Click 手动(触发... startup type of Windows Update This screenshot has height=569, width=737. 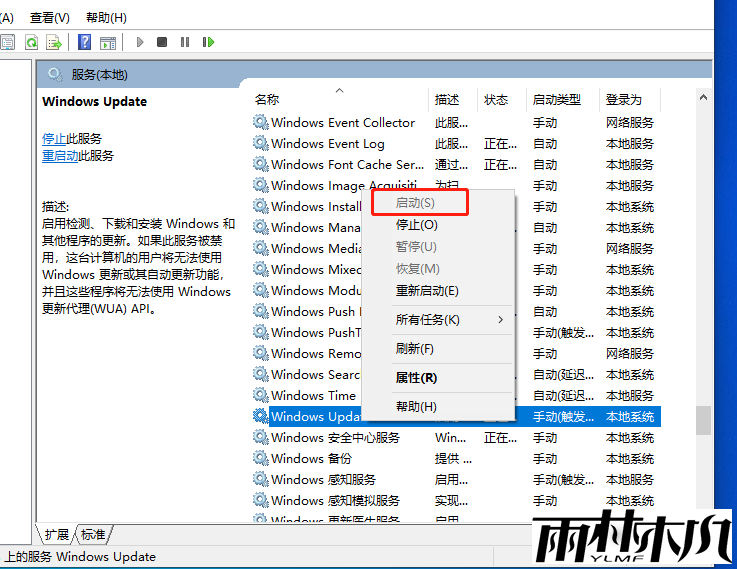coord(563,417)
